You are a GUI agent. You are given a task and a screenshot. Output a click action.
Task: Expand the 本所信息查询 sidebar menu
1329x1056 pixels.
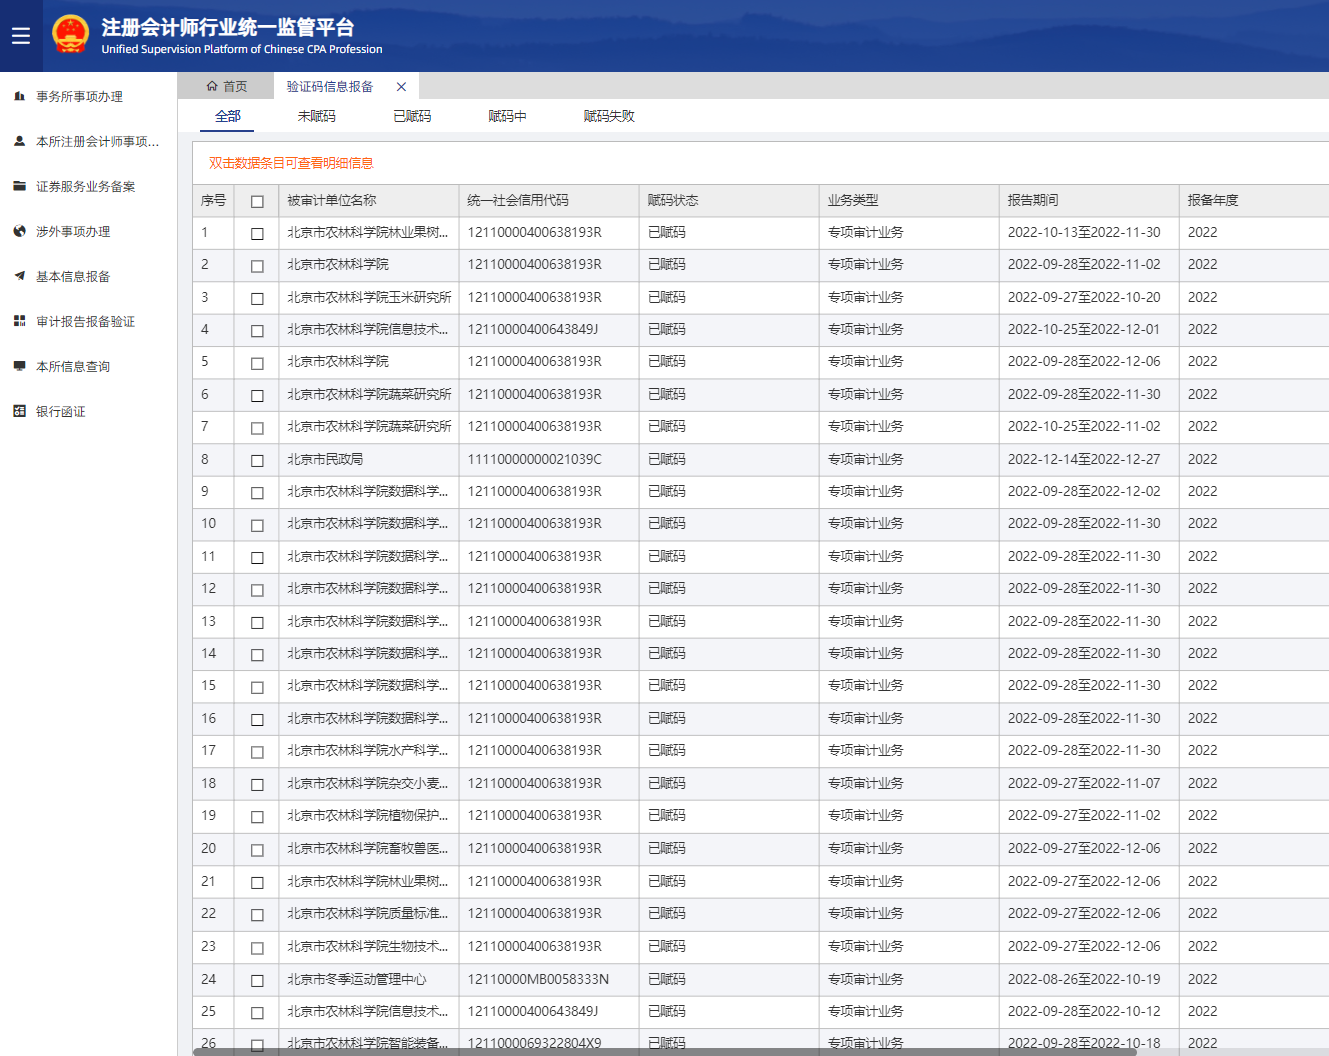(73, 367)
